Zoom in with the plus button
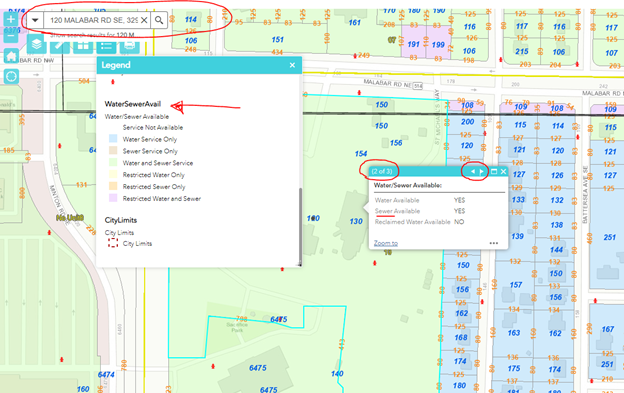624x393 pixels. point(11,19)
